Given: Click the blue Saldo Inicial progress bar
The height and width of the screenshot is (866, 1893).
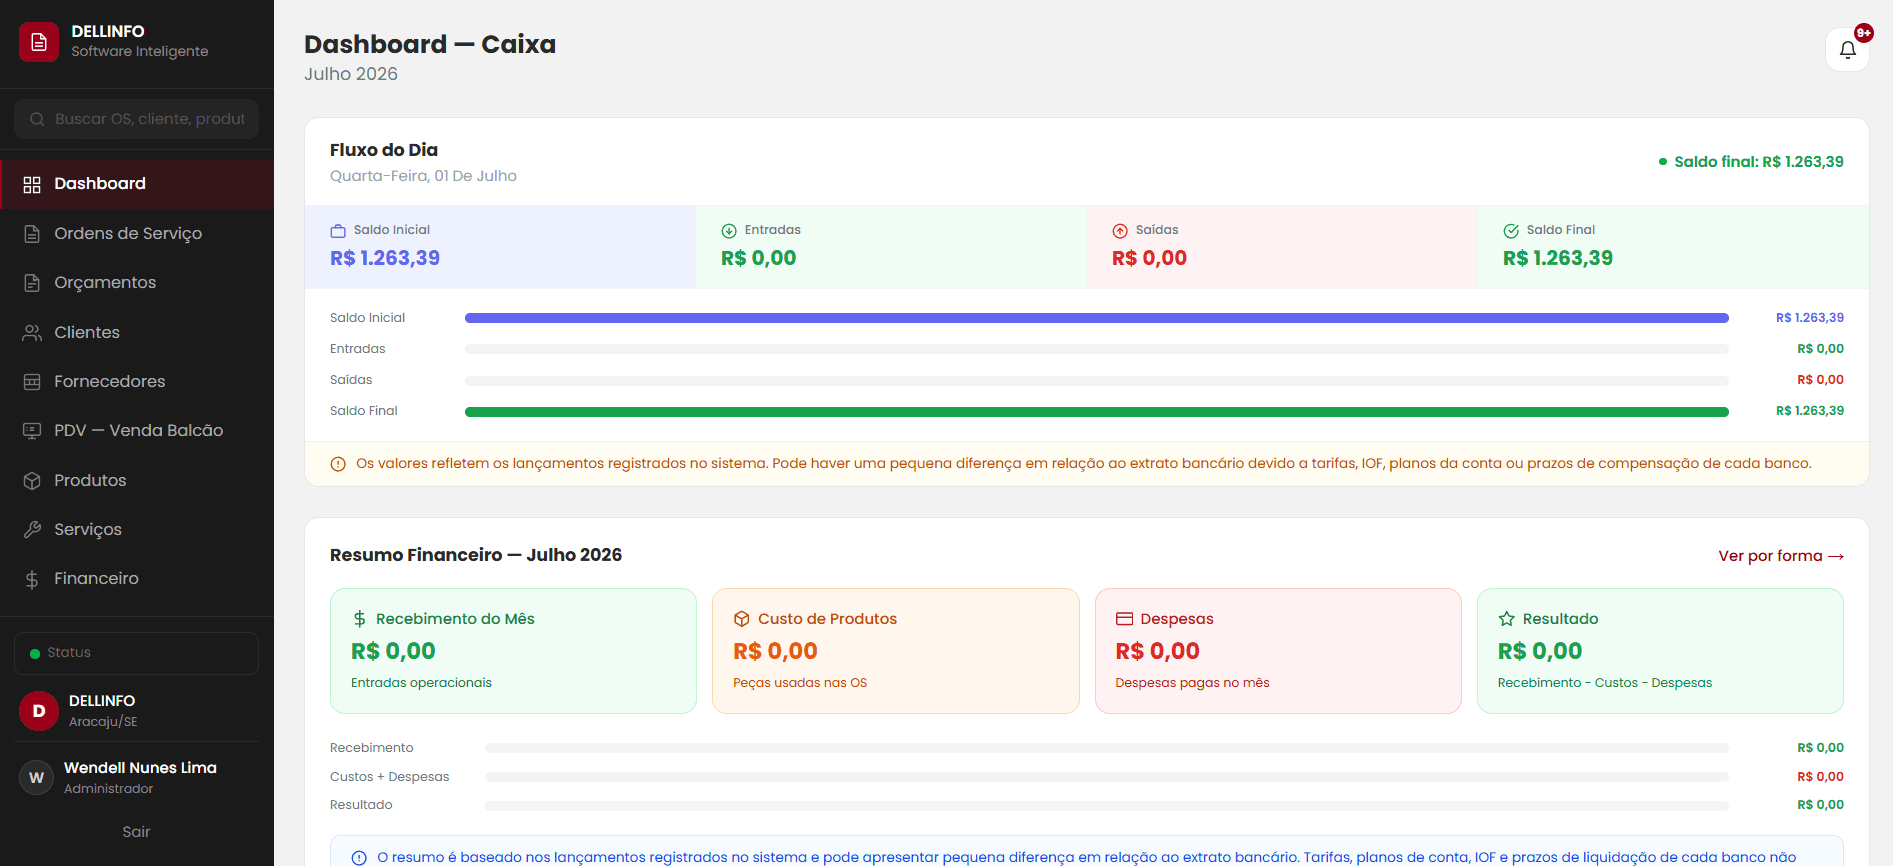Looking at the screenshot, I should 1097,318.
